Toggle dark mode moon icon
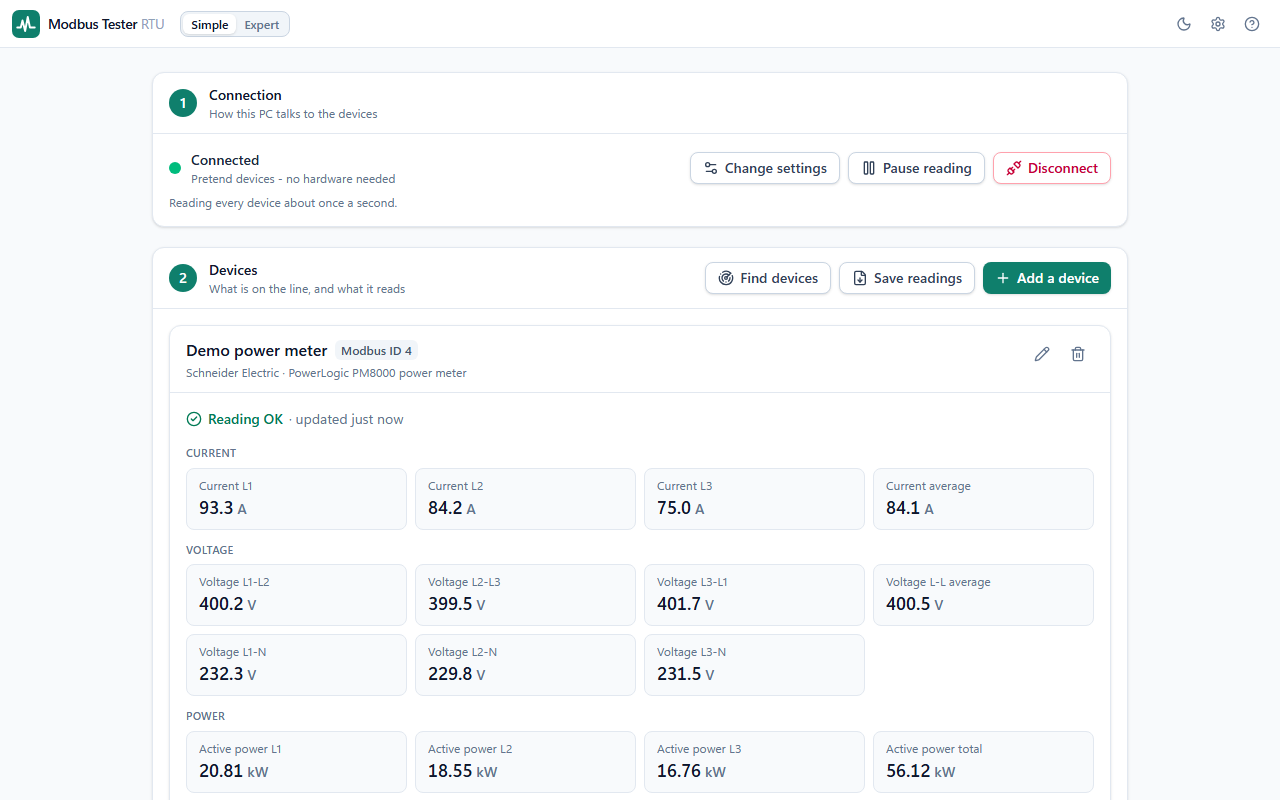Viewport: 1280px width, 800px height. pos(1184,24)
